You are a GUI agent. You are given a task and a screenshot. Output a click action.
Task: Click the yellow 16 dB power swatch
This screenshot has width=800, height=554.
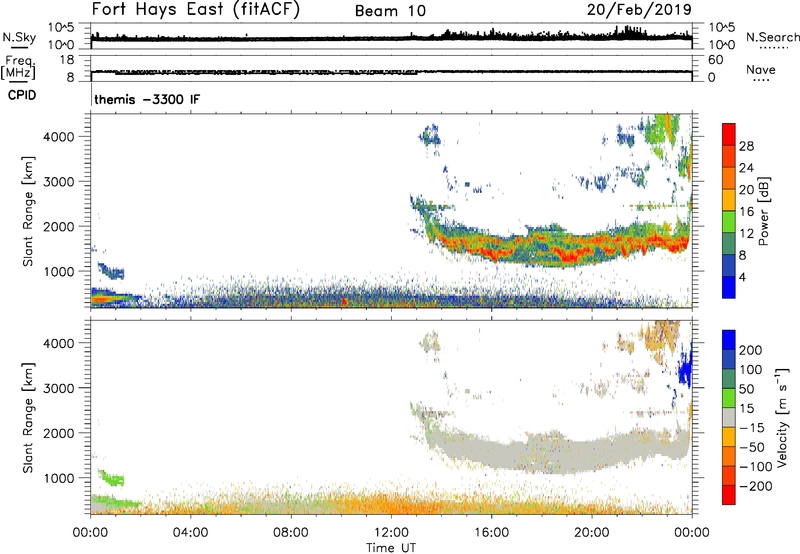[729, 200]
